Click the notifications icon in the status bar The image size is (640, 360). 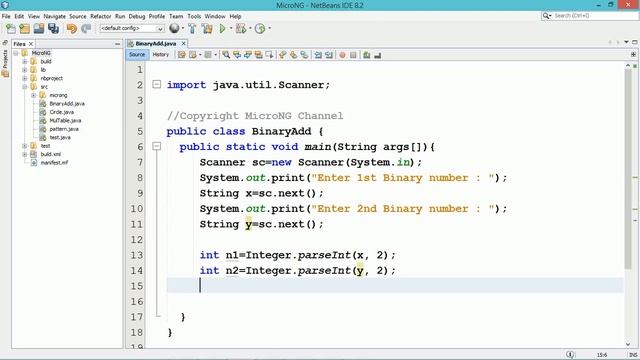tap(570, 354)
